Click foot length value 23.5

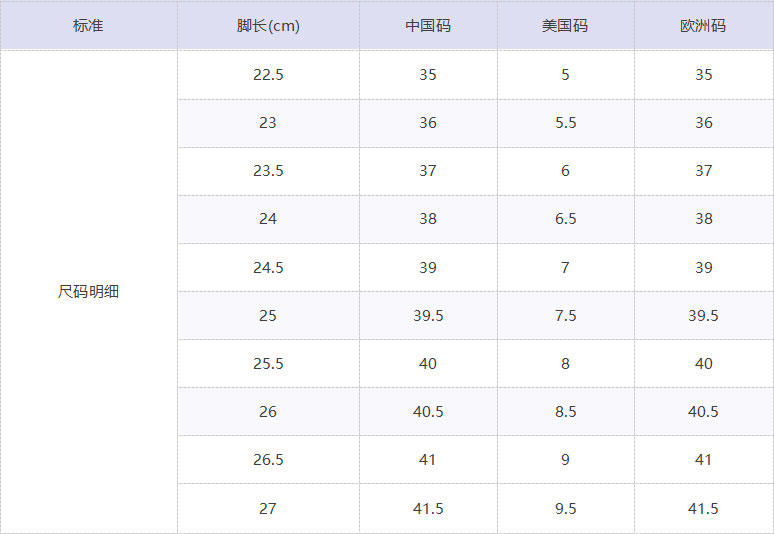pyautogui.click(x=268, y=171)
